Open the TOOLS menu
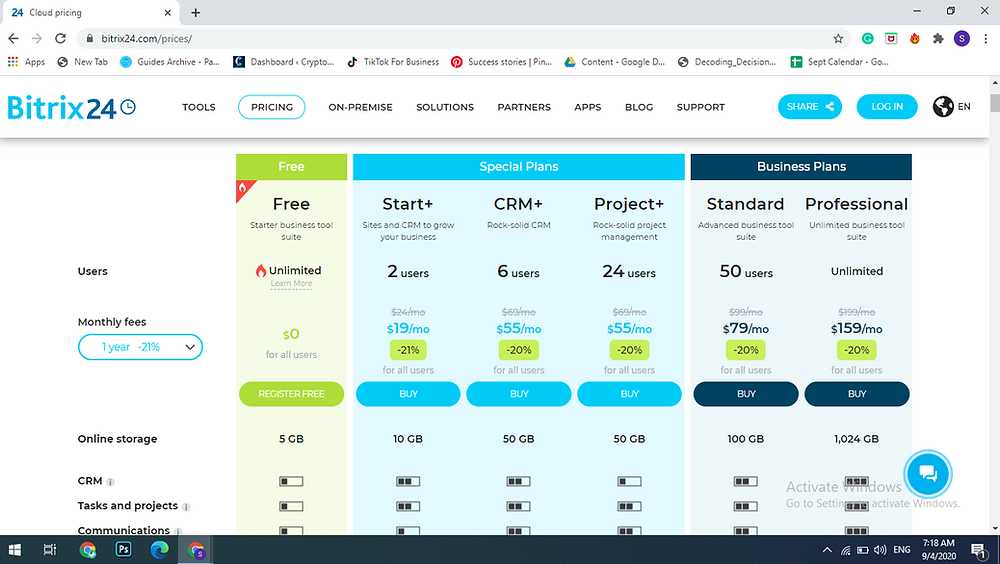 click(x=199, y=107)
